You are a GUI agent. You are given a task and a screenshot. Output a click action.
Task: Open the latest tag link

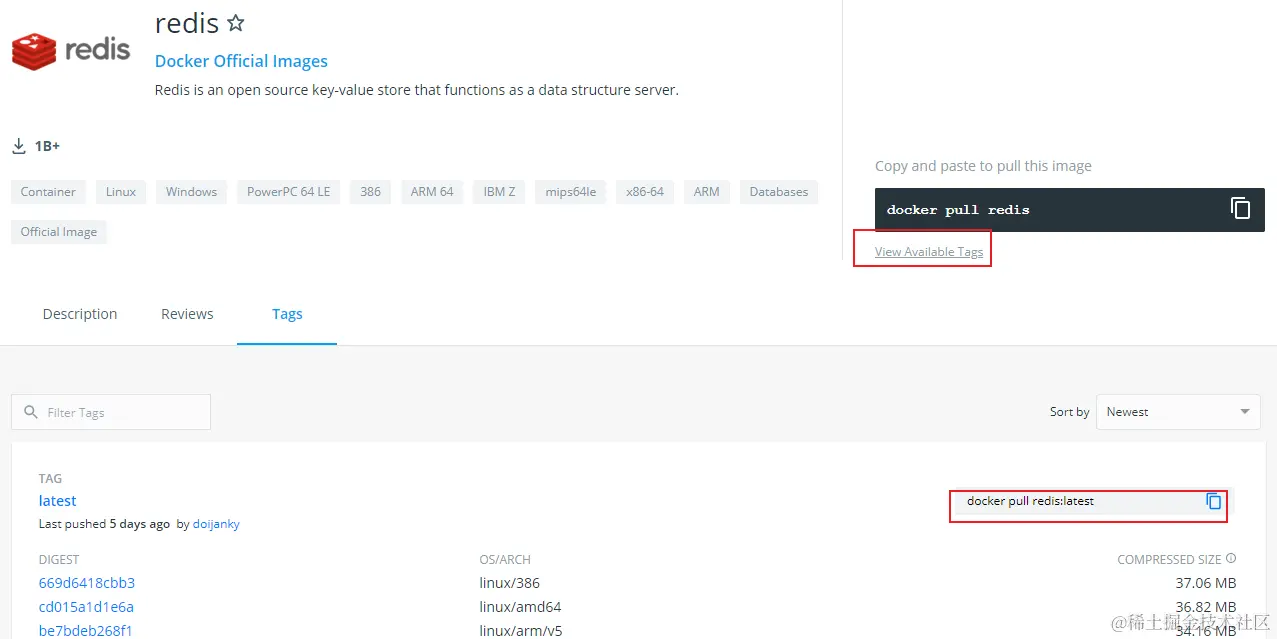click(58, 501)
